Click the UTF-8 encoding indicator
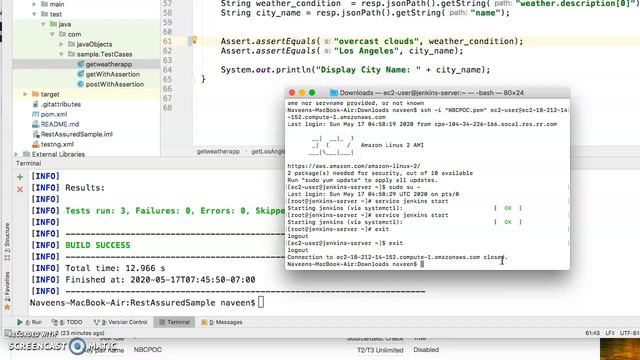This screenshot has height=360, width=640. coord(629,333)
